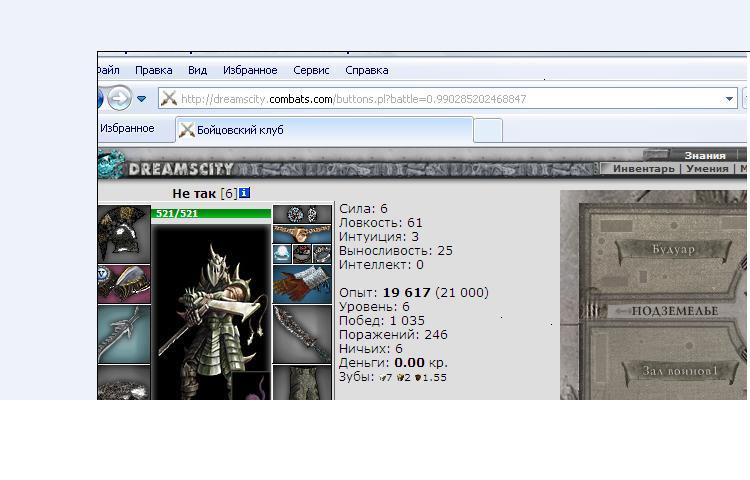Click the crossed swords icon in address bar
750x480 pixels.
click(x=168, y=98)
